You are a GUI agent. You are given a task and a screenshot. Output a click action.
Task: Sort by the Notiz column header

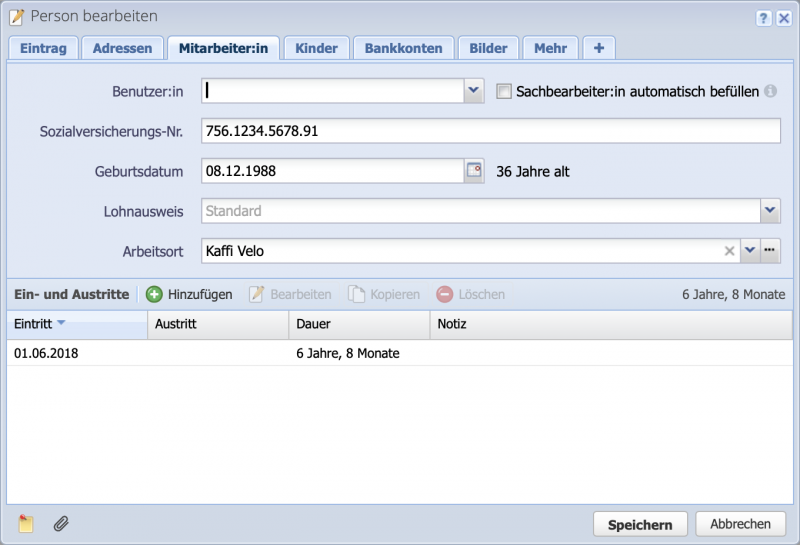point(611,324)
